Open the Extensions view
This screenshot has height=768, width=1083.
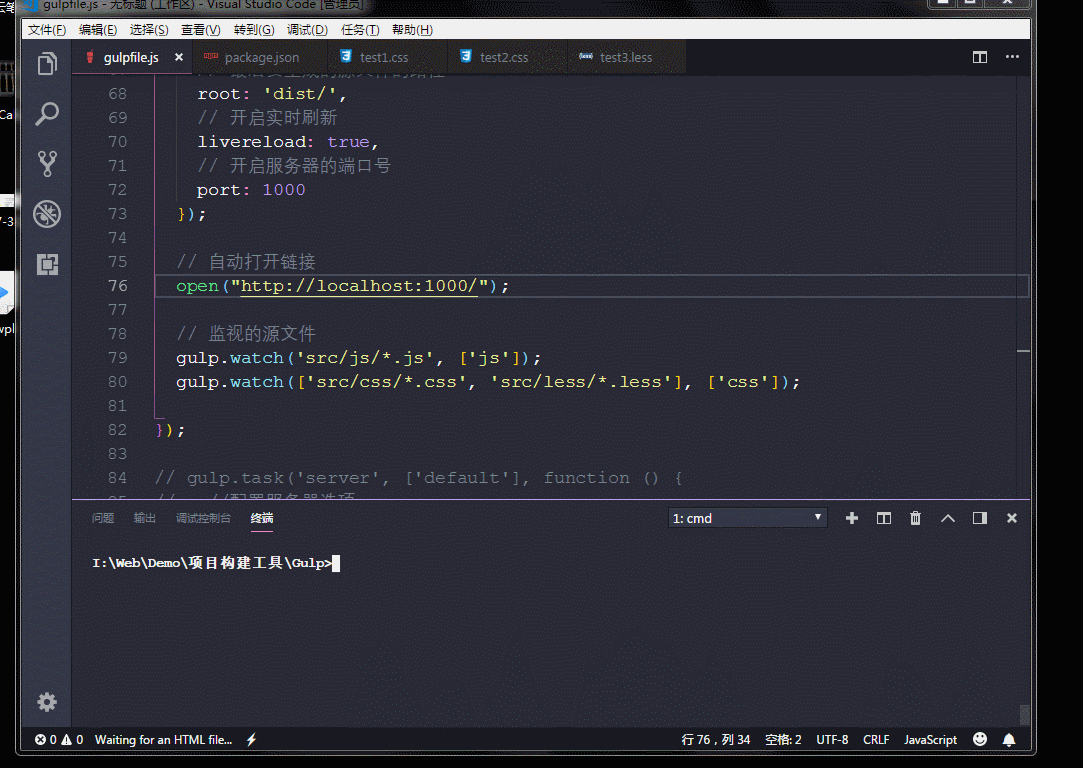[x=47, y=264]
